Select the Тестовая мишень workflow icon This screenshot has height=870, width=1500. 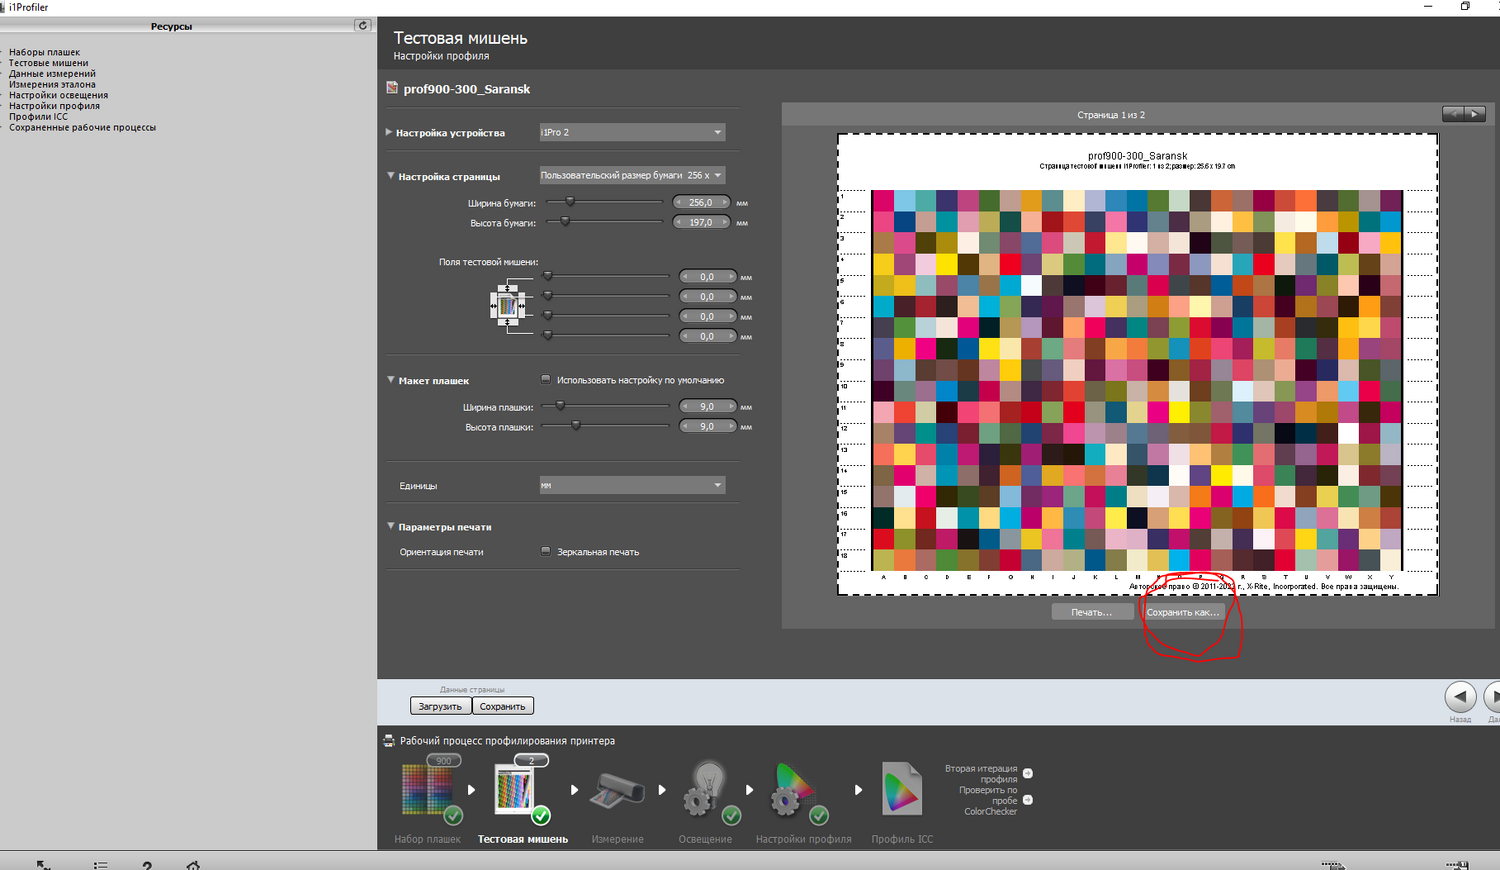(517, 790)
